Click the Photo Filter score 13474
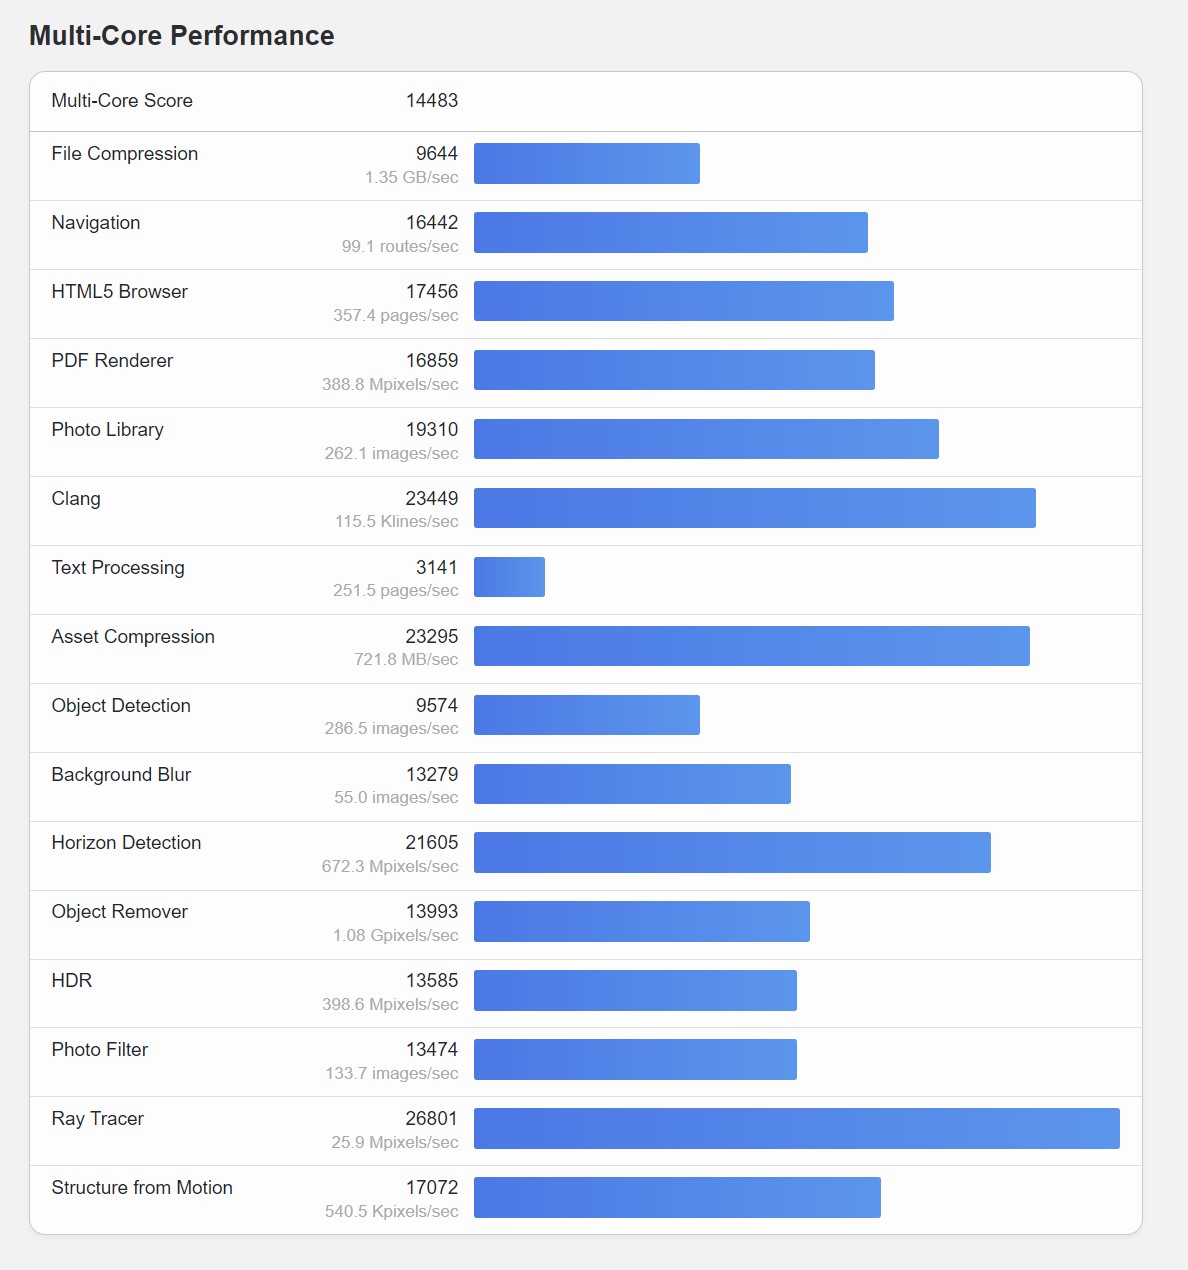The height and width of the screenshot is (1270, 1188). coord(432,1049)
